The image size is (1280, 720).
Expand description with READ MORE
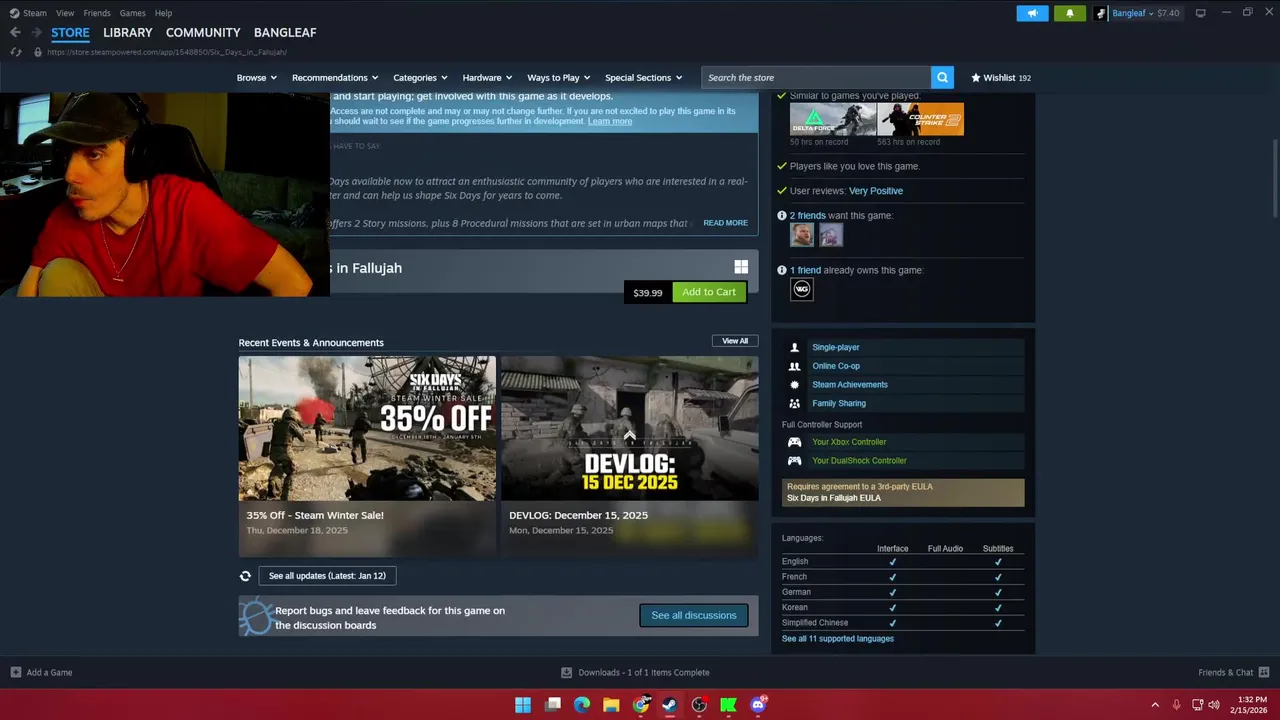(725, 223)
